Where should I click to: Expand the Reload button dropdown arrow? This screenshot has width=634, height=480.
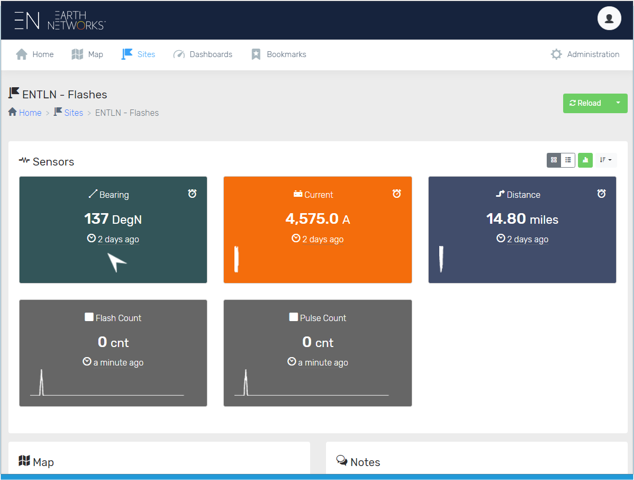point(618,103)
